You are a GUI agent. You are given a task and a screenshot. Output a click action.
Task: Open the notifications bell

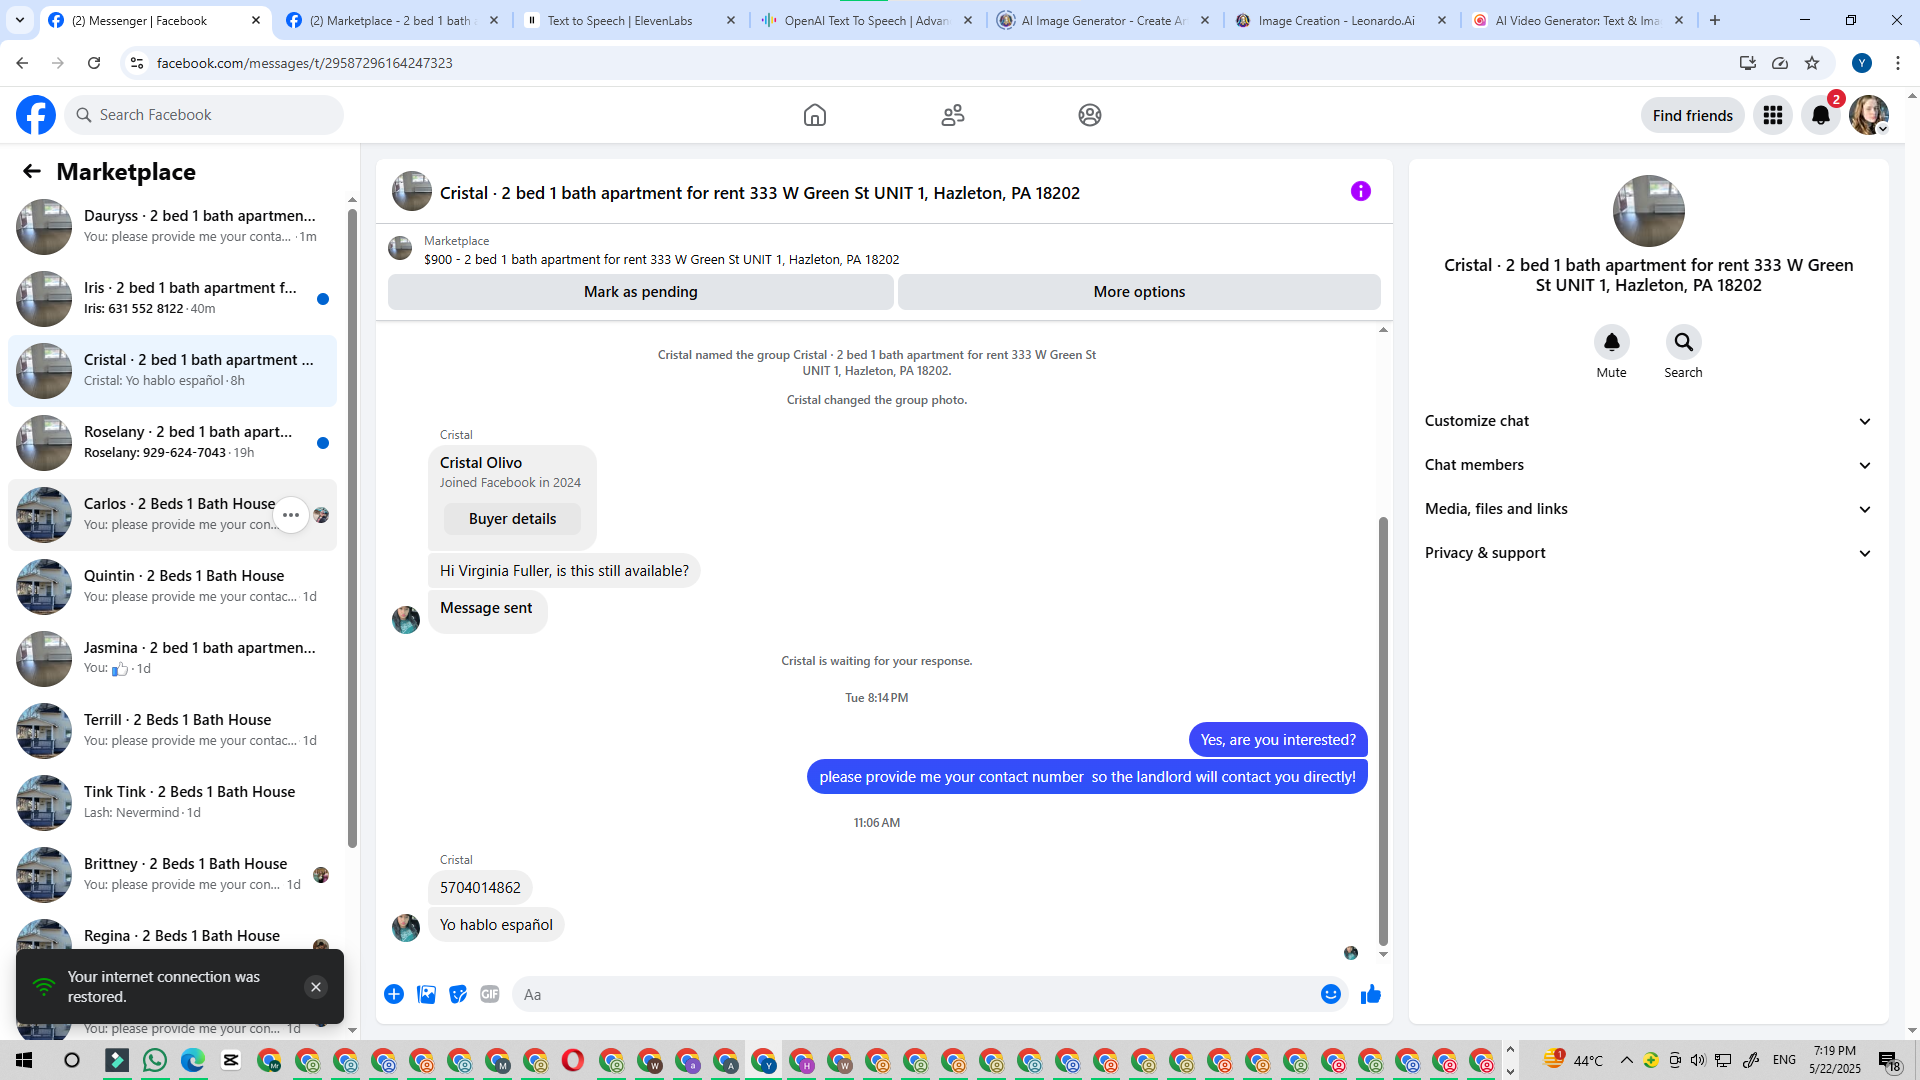[1821, 115]
